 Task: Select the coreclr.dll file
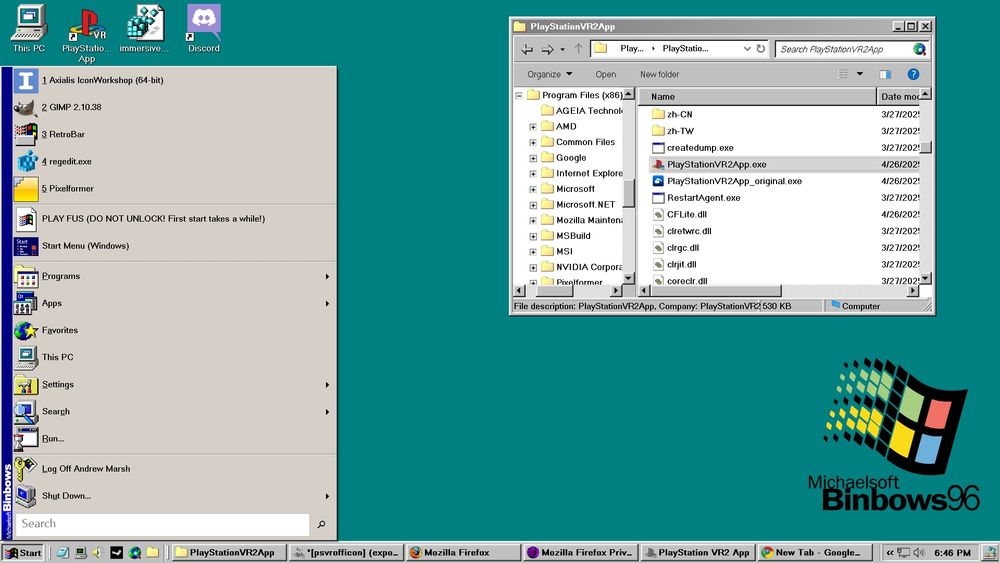(680, 281)
